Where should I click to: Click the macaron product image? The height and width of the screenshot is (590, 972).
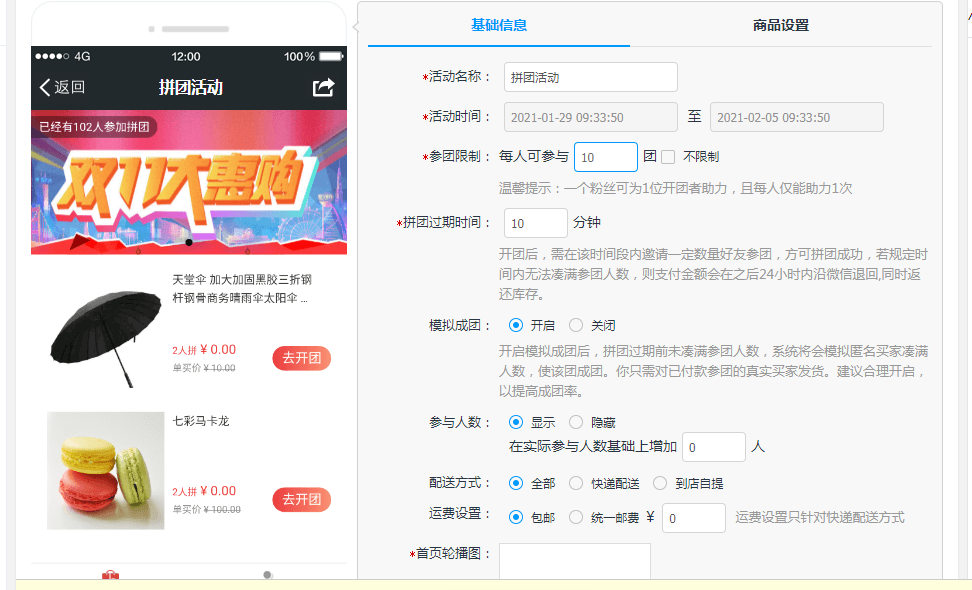pyautogui.click(x=106, y=471)
